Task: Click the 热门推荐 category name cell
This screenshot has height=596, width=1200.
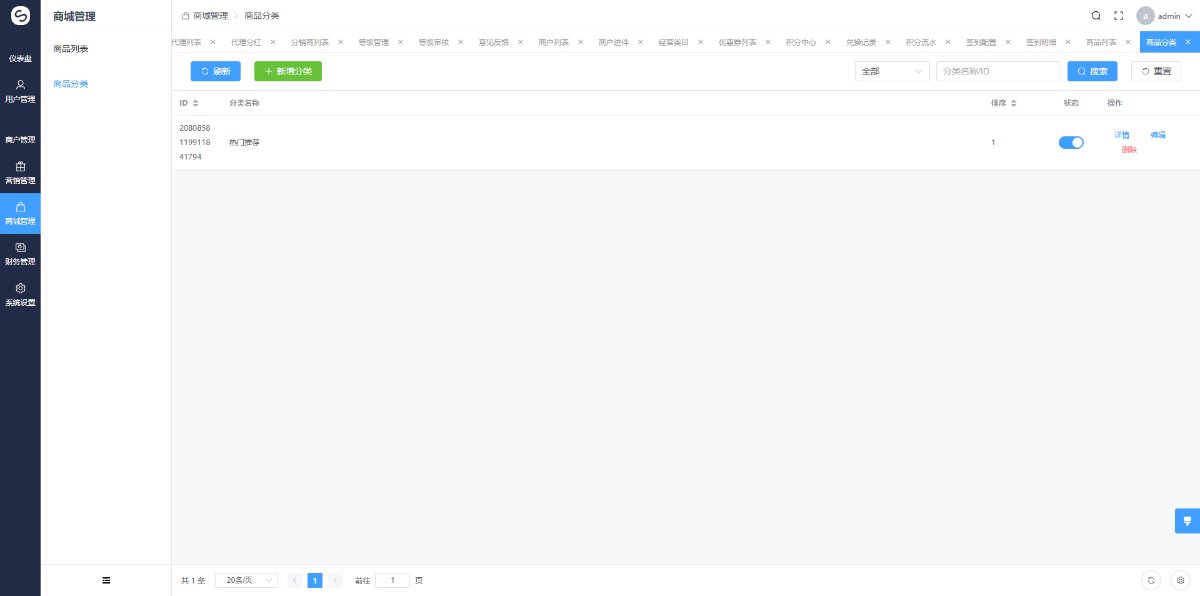Action: click(x=244, y=143)
